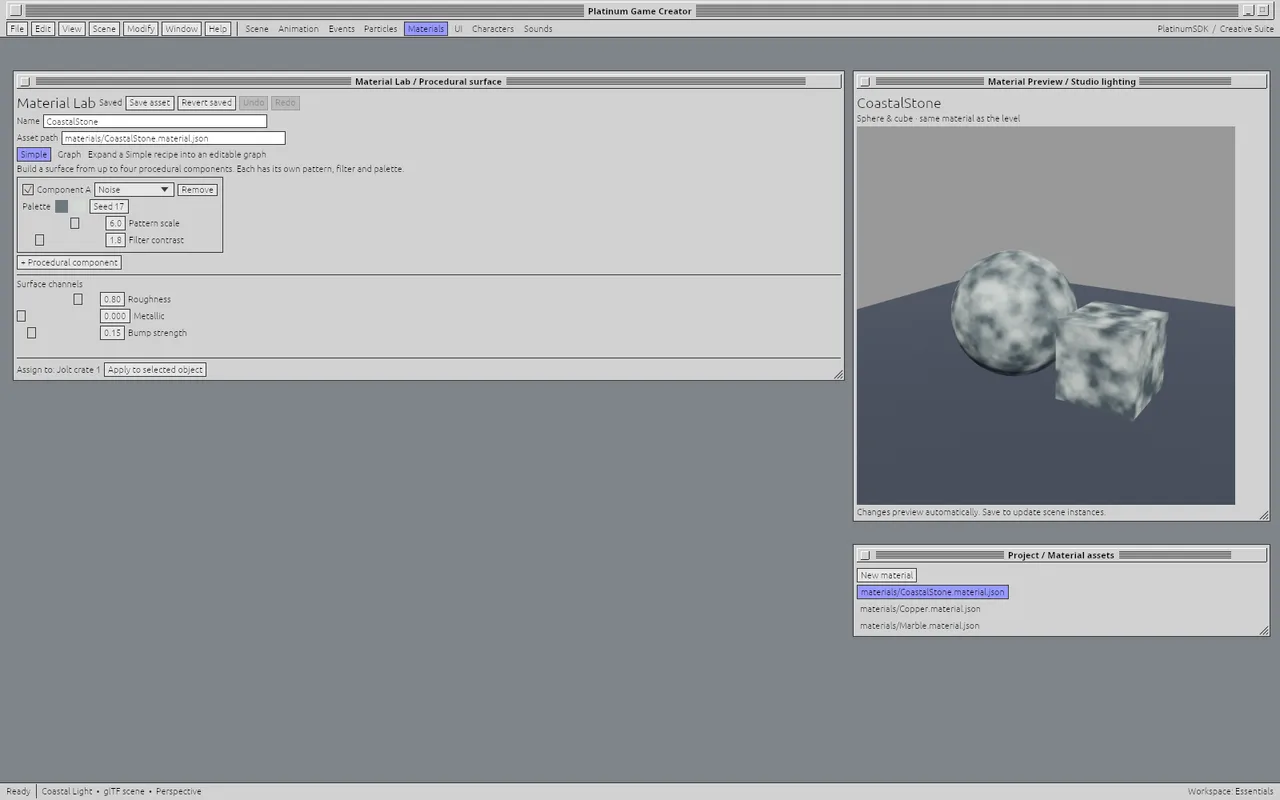Open the File menu
1280x800 pixels.
(x=17, y=29)
